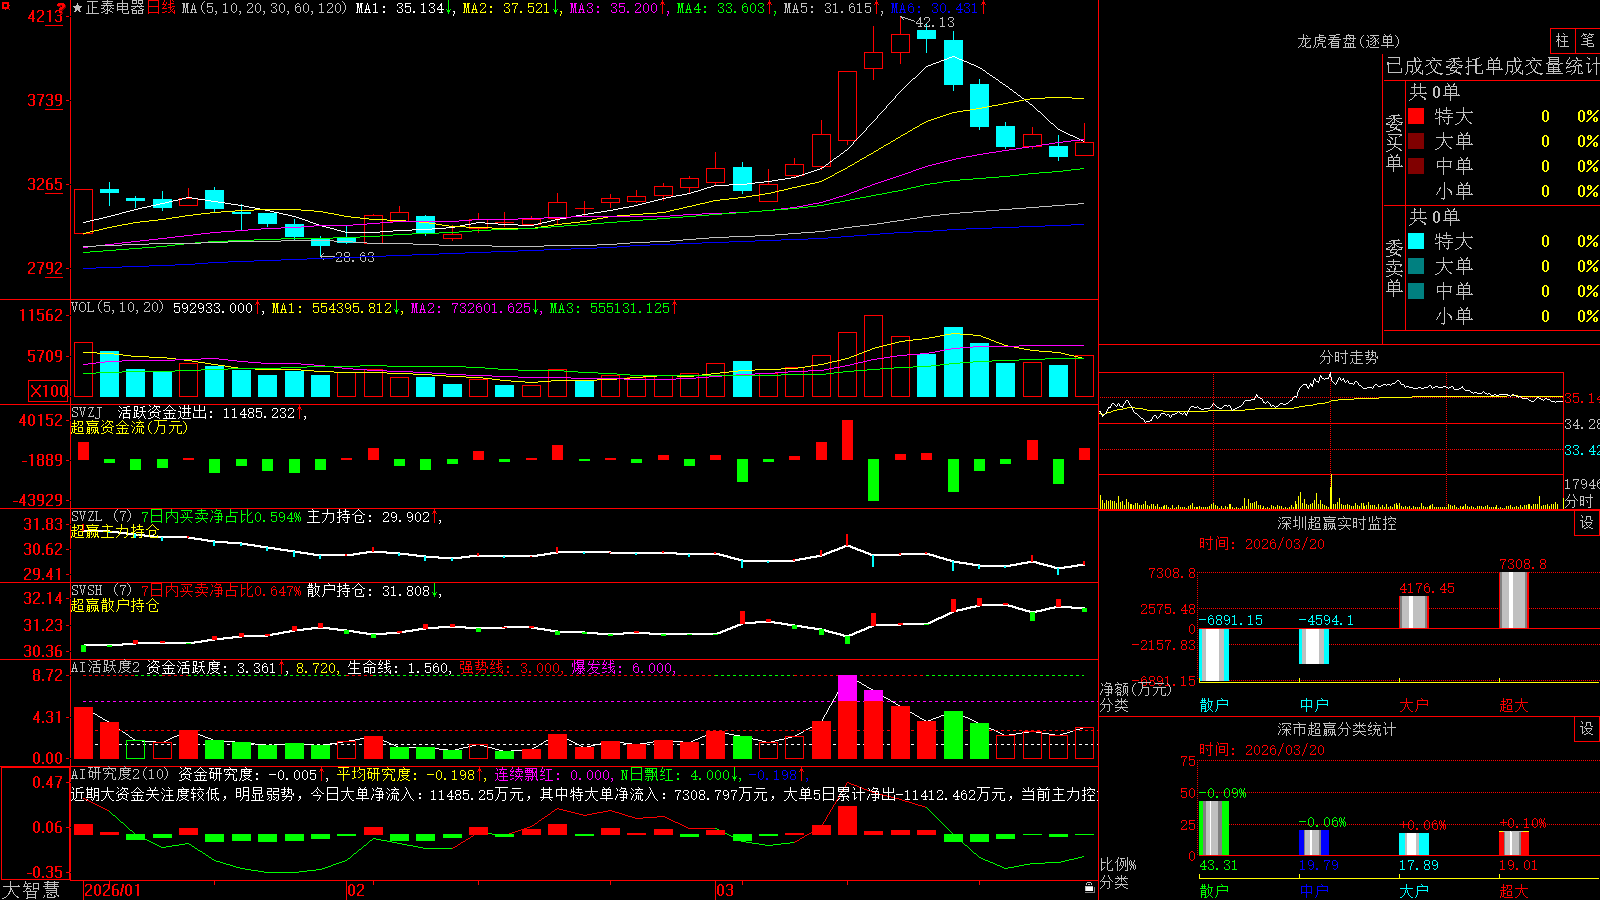Viewport: 1600px width, 900px height.
Task: Click the green 散户 43.31 percentage bar
Action: (1213, 828)
